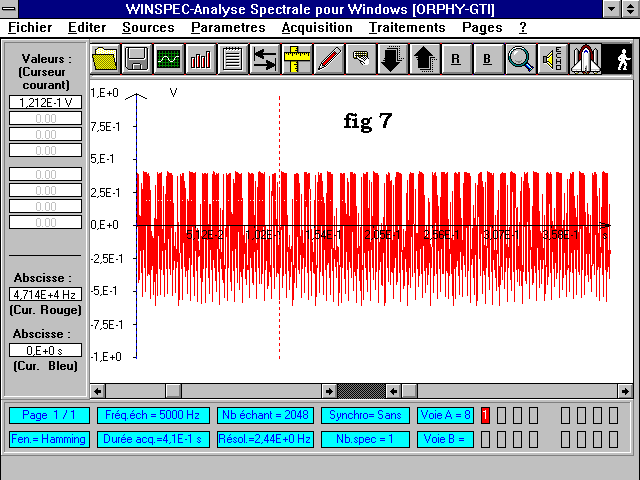This screenshot has height=480, width=640.
Task: Click the first scrollbar thumb
Action: point(173,391)
